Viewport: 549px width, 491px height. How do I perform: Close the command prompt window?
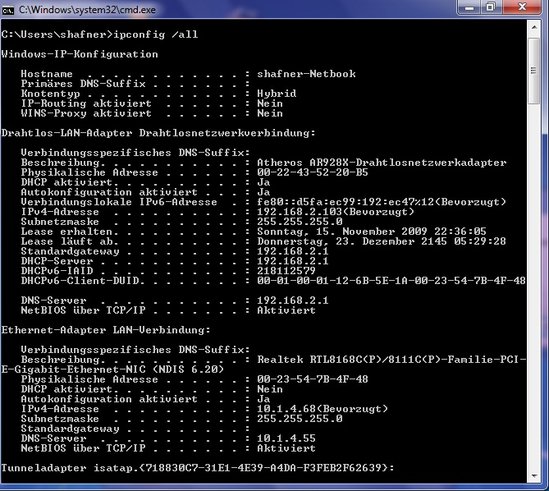tap(522, 7)
